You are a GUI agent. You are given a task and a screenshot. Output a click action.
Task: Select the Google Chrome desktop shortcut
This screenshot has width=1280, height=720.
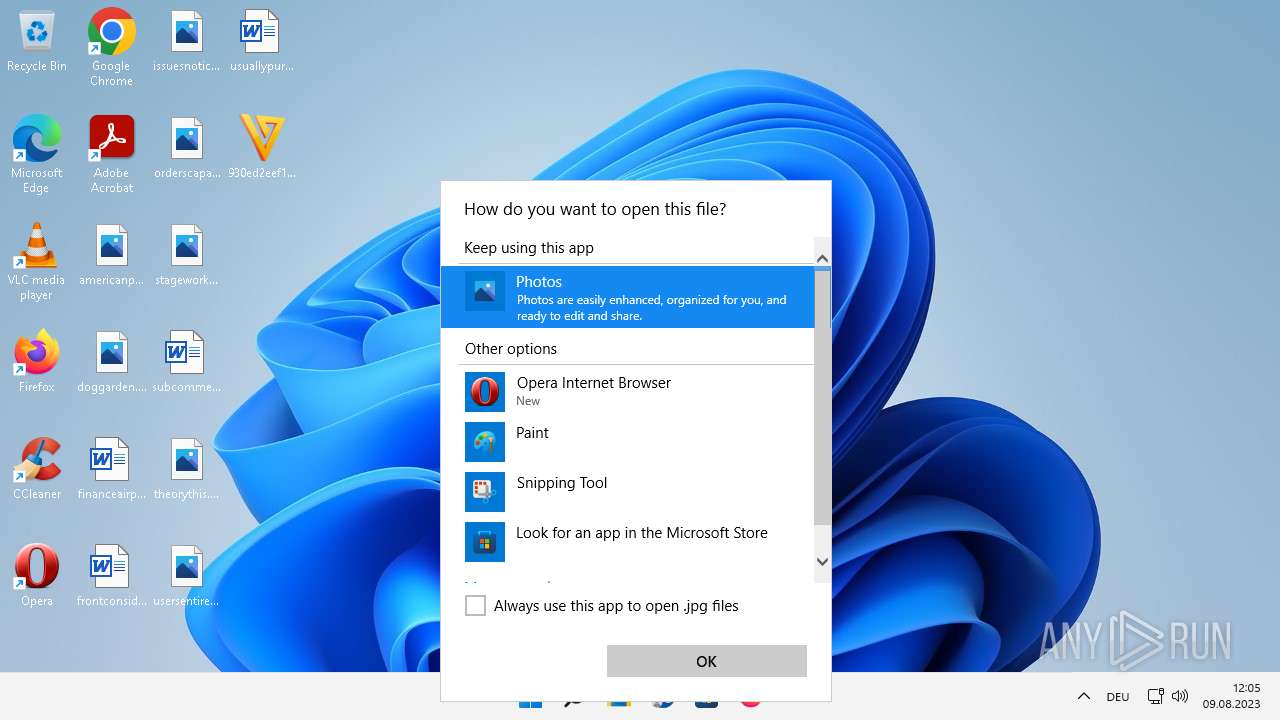coord(111,47)
